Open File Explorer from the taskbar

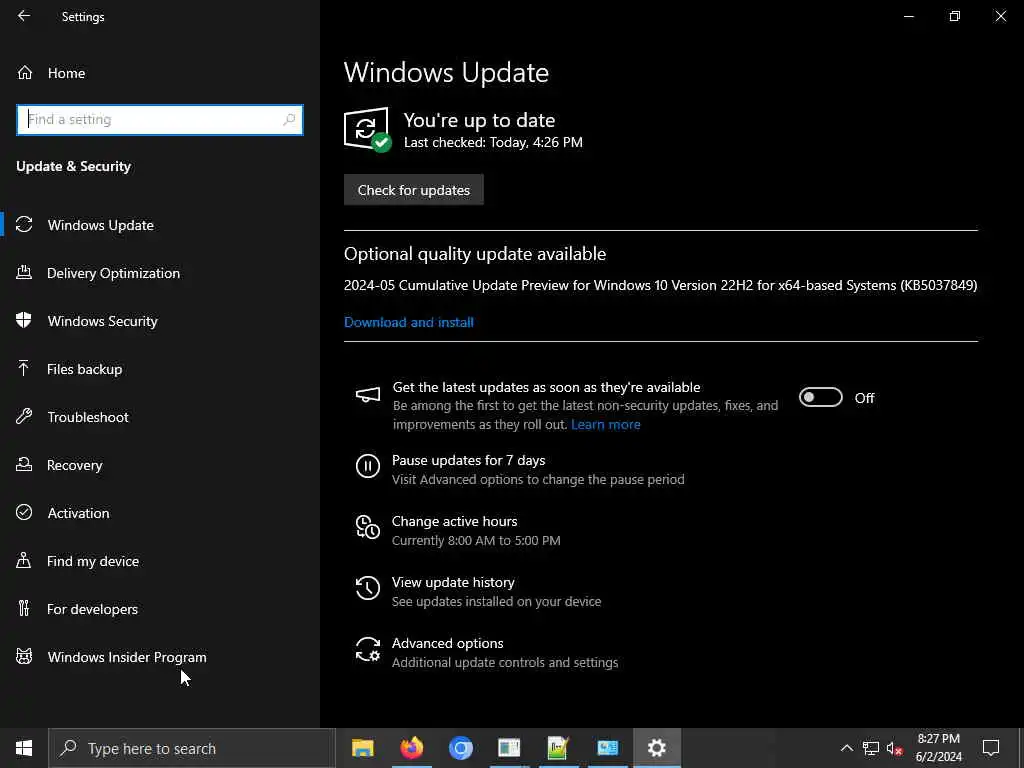tap(362, 748)
